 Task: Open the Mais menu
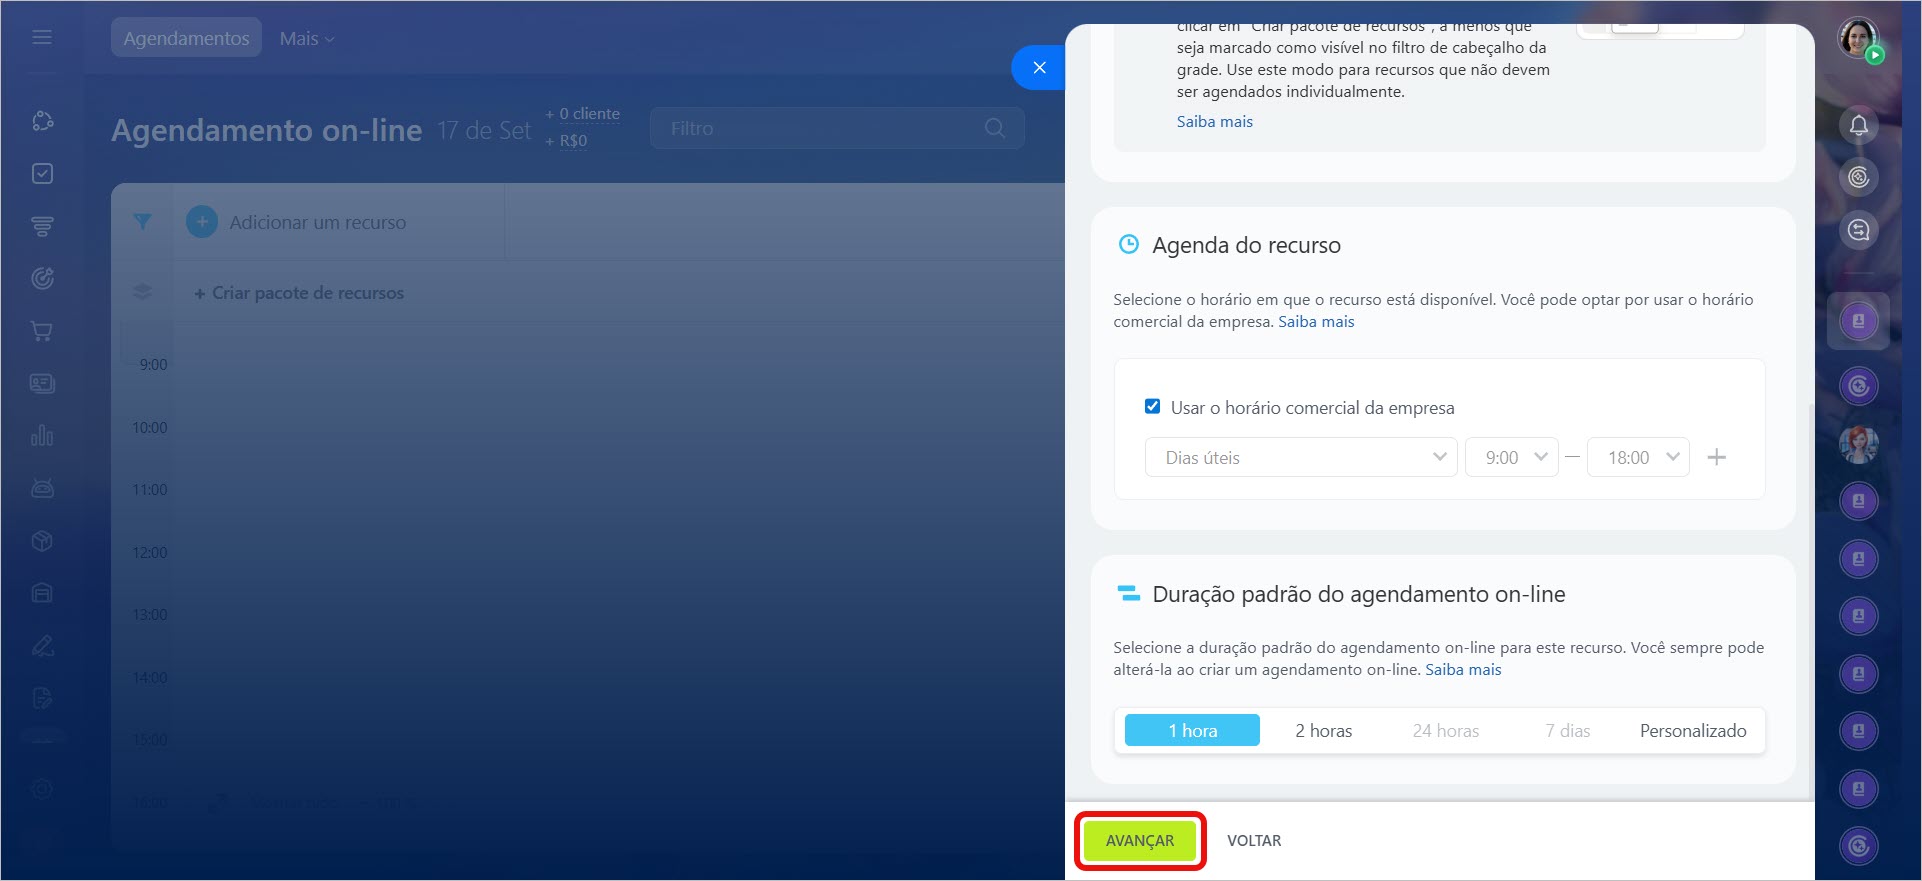[306, 38]
